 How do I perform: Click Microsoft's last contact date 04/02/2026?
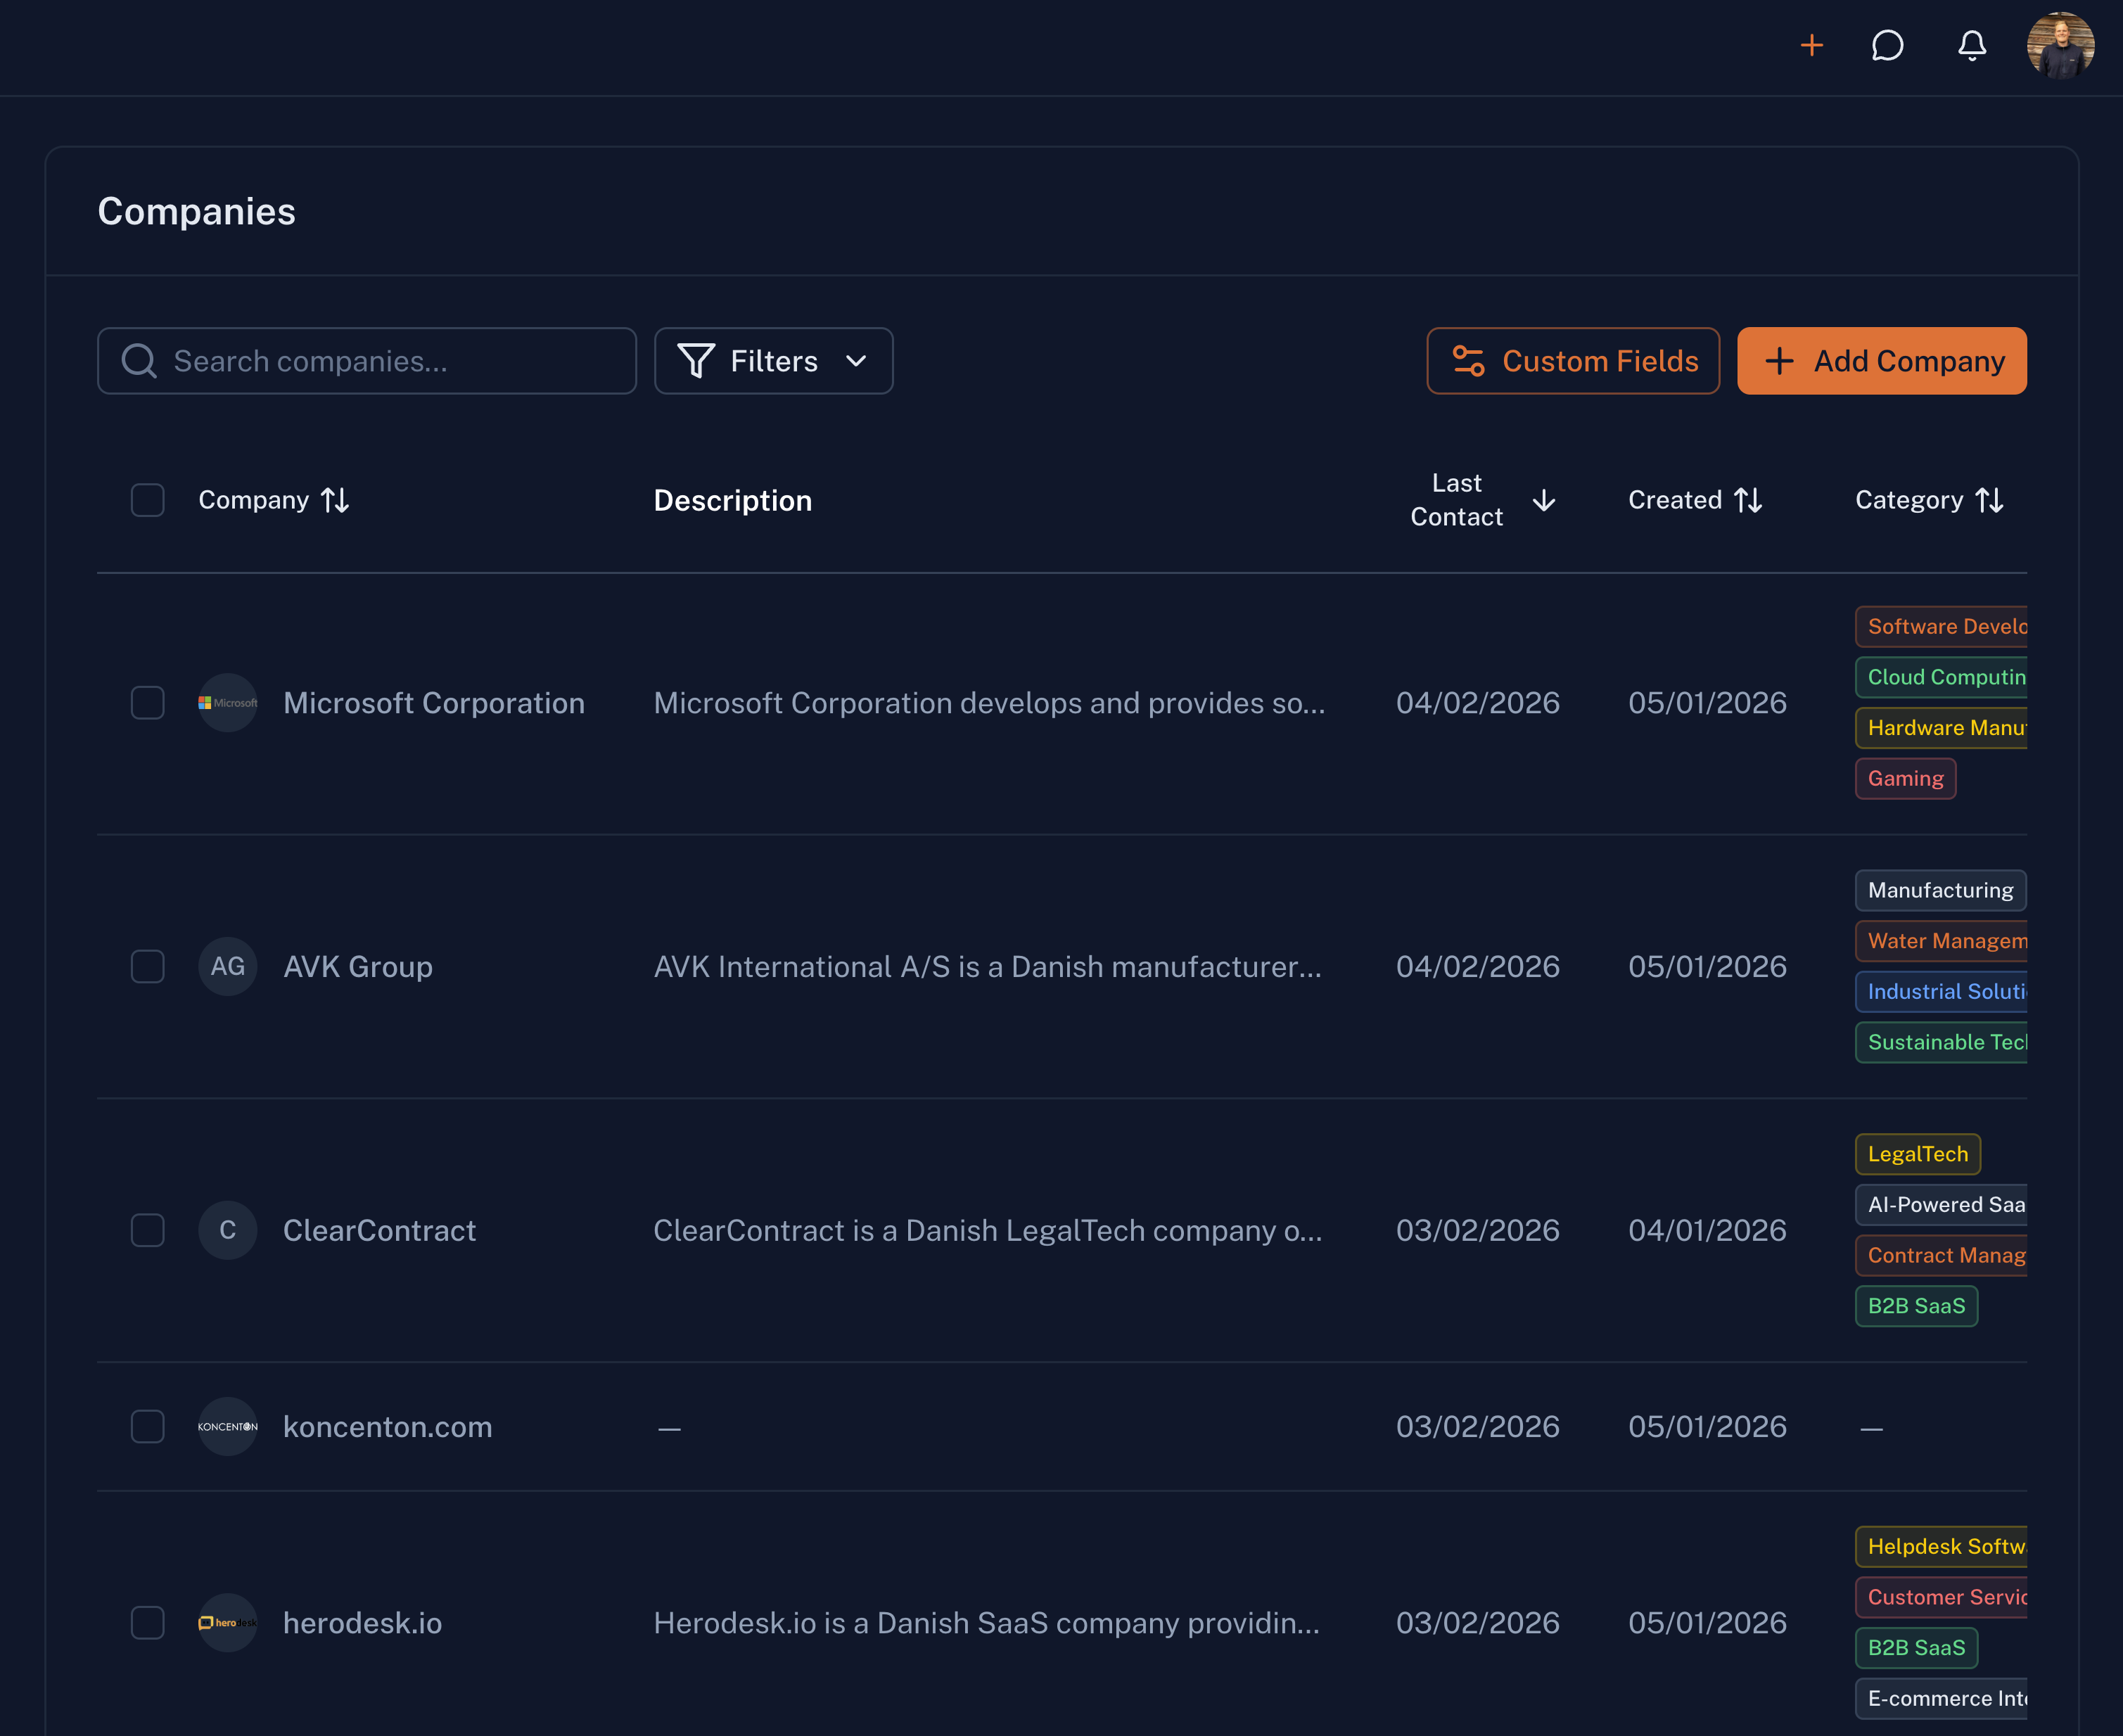1478,703
